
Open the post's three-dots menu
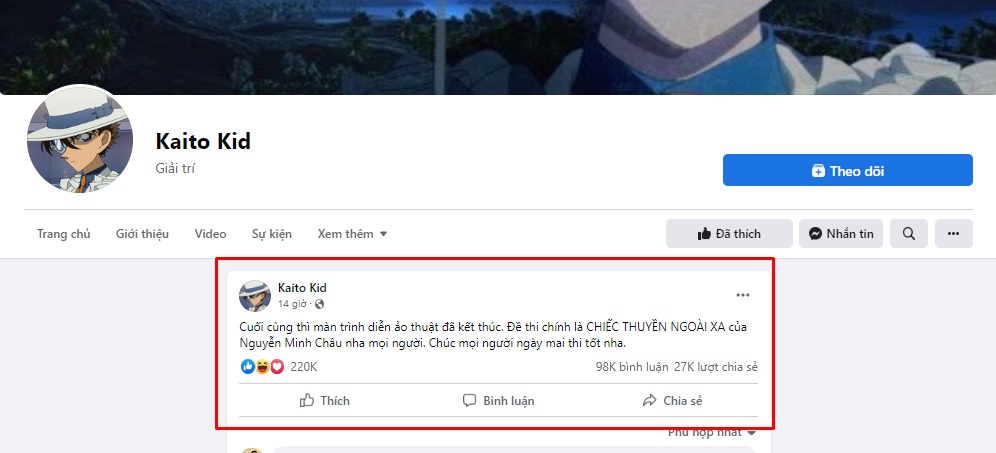click(743, 295)
